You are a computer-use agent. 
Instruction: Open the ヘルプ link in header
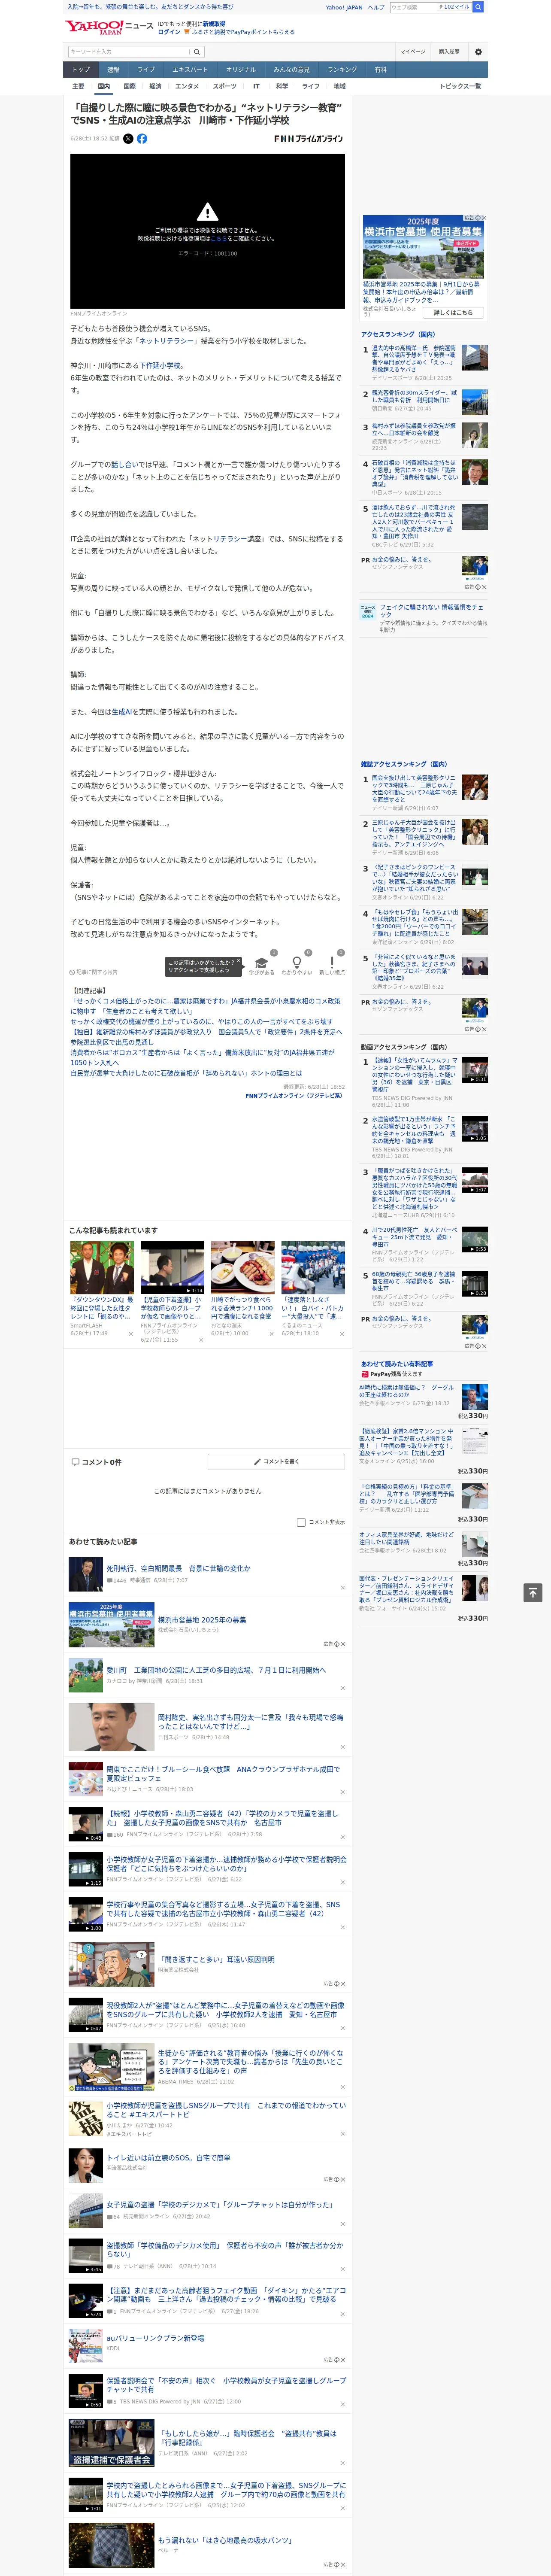click(x=376, y=7)
